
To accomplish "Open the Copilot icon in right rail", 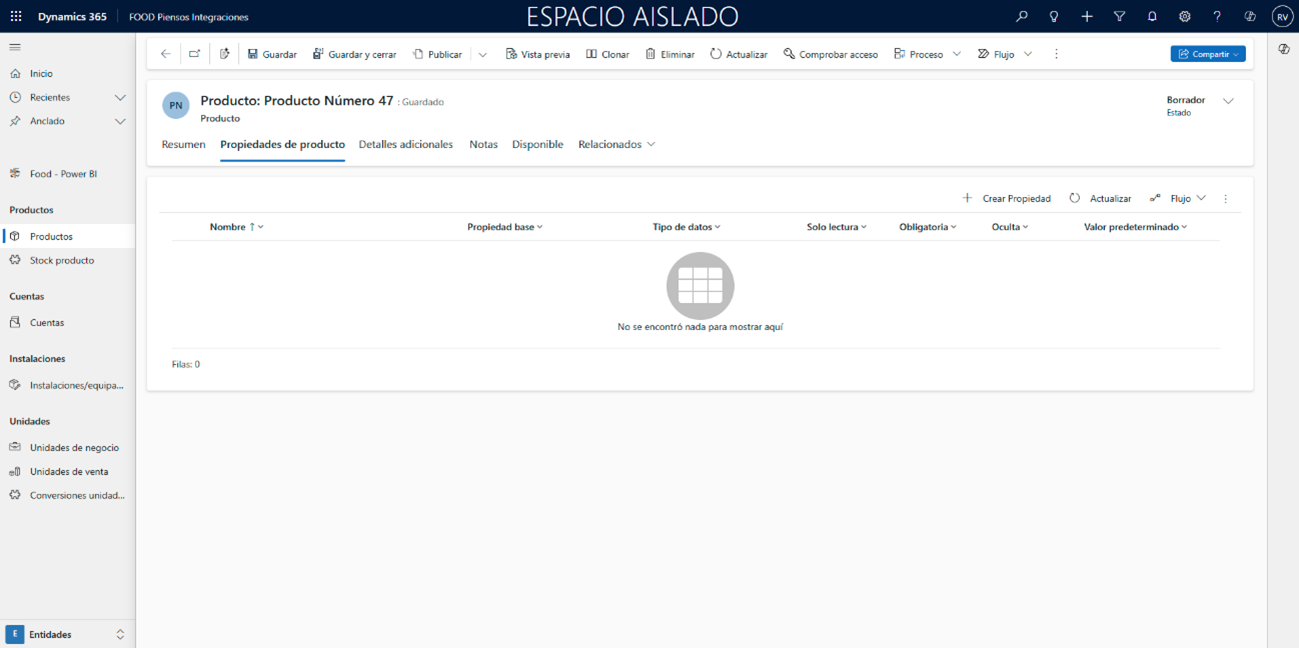I will (x=1283, y=49).
